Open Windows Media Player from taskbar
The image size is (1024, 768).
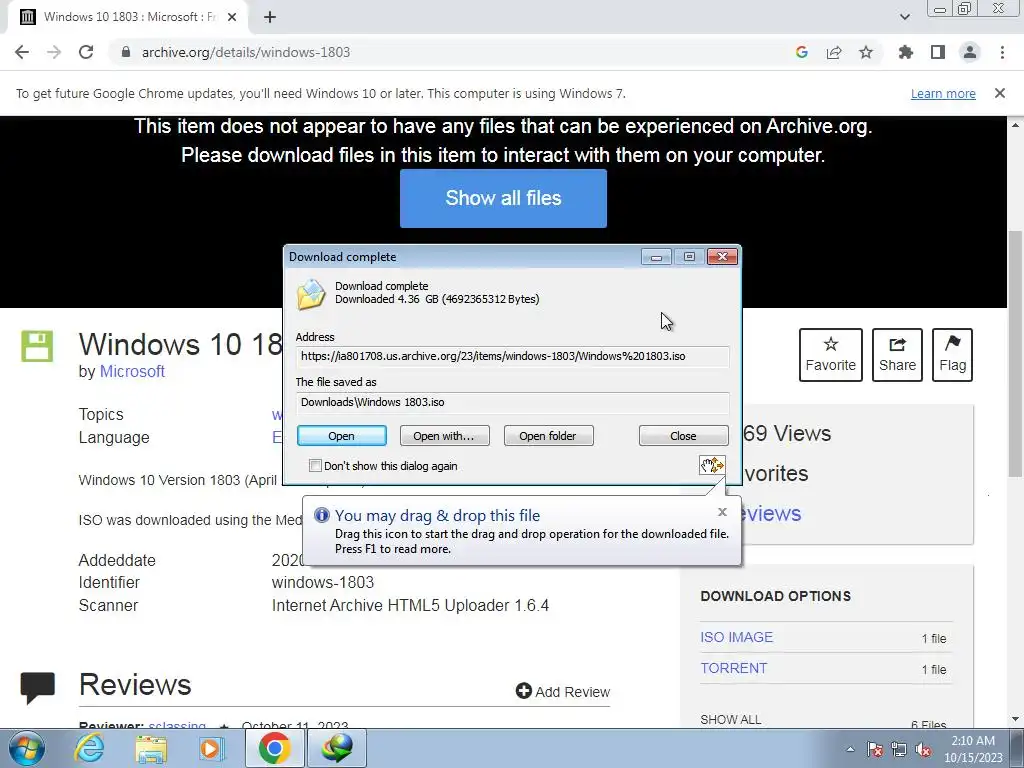211,748
